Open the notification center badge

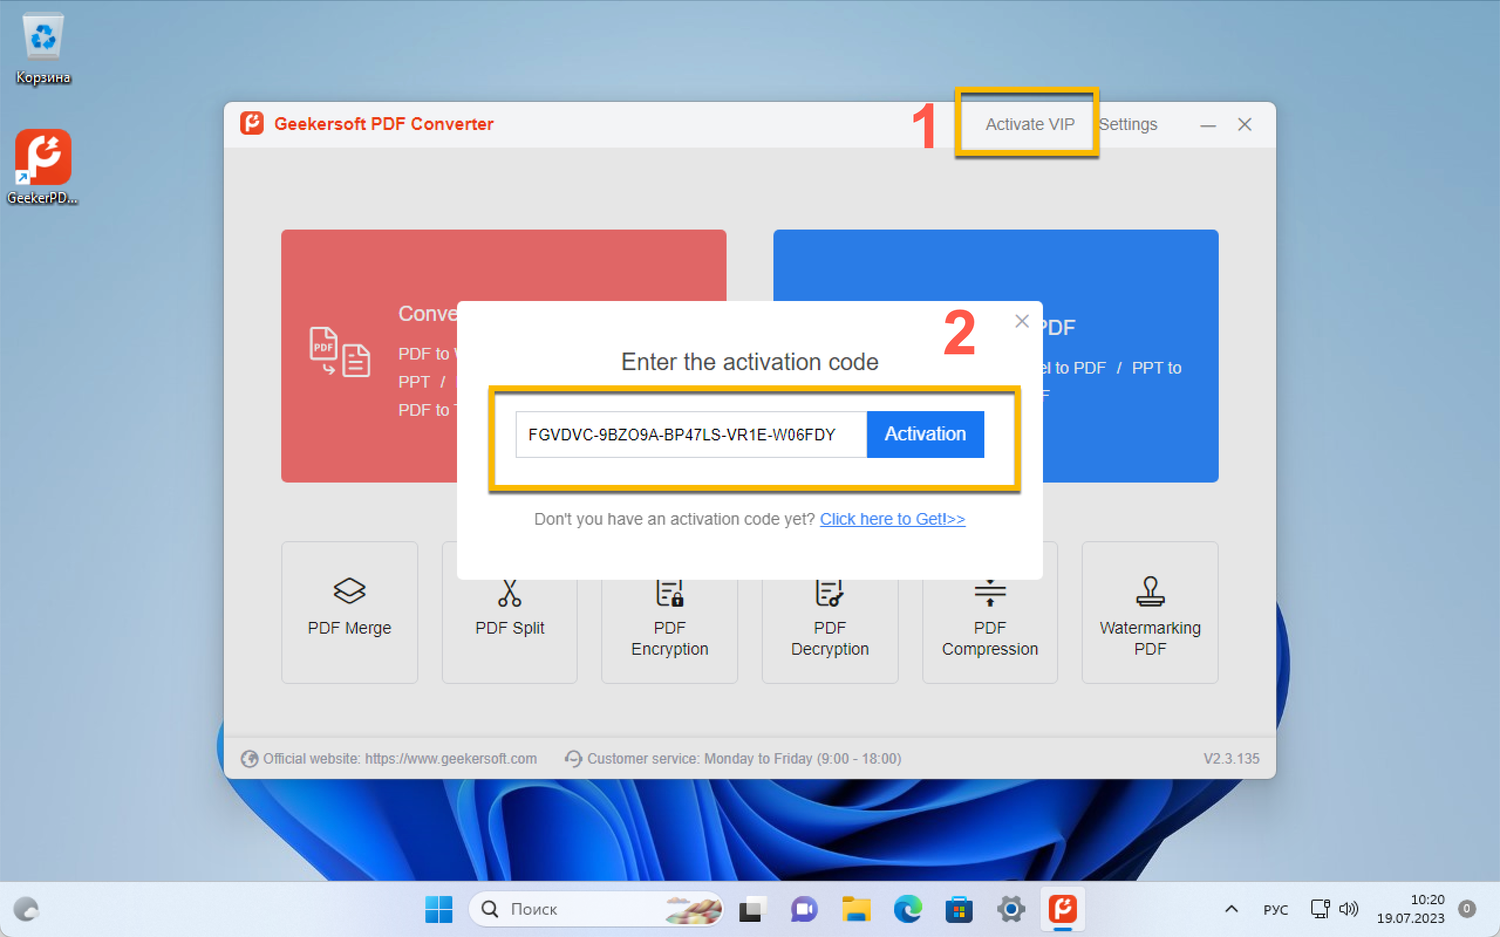pyautogui.click(x=1467, y=909)
